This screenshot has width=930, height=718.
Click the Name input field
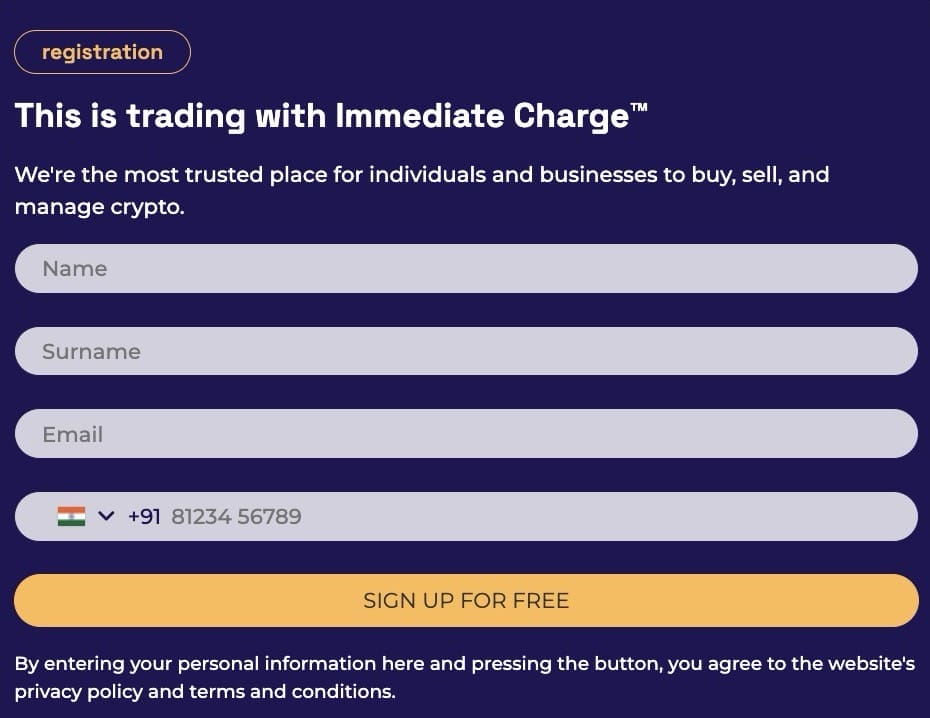tap(466, 268)
